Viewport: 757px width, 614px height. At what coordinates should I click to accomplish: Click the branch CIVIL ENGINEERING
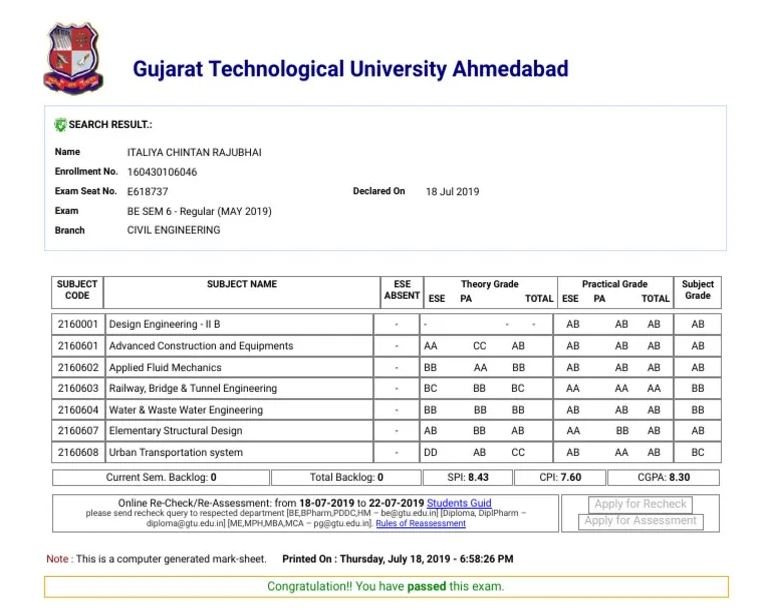click(x=173, y=230)
